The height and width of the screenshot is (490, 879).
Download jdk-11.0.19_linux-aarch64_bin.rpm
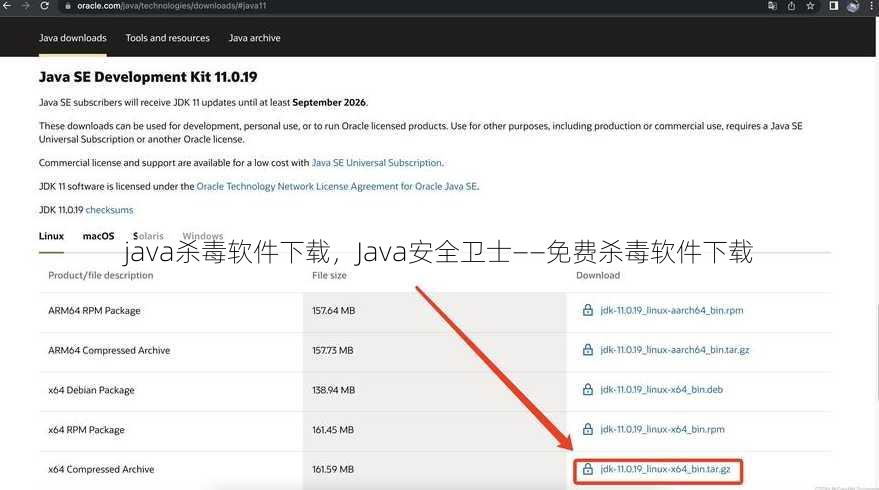click(672, 310)
